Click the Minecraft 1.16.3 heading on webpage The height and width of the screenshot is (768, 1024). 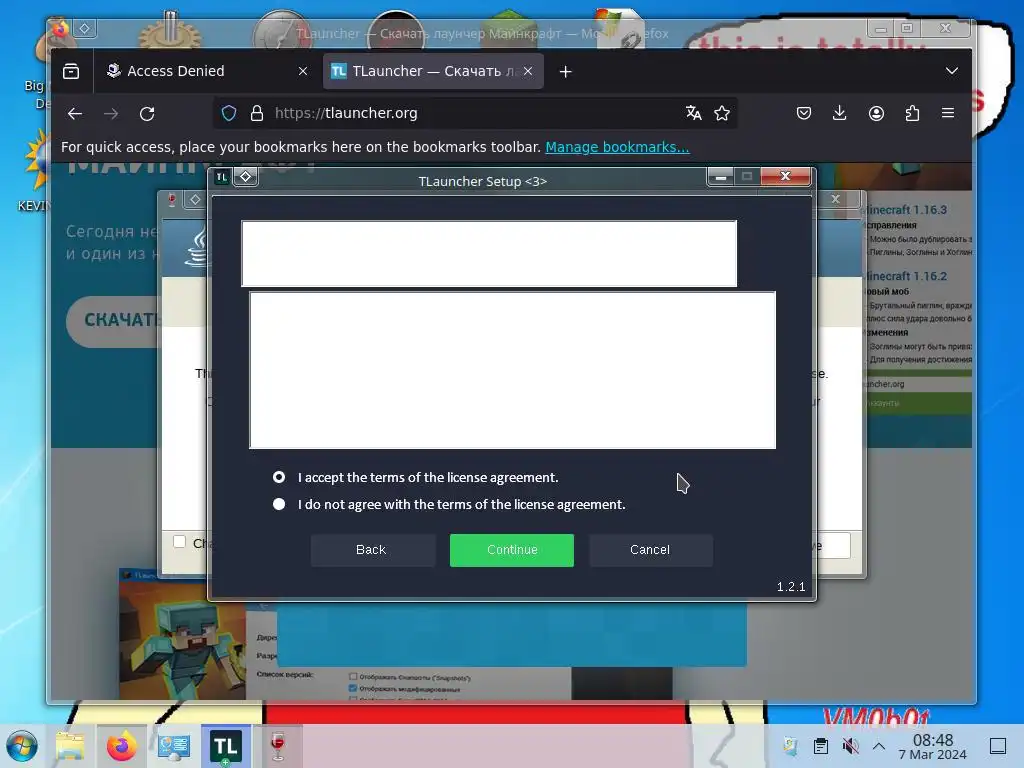[x=906, y=210]
